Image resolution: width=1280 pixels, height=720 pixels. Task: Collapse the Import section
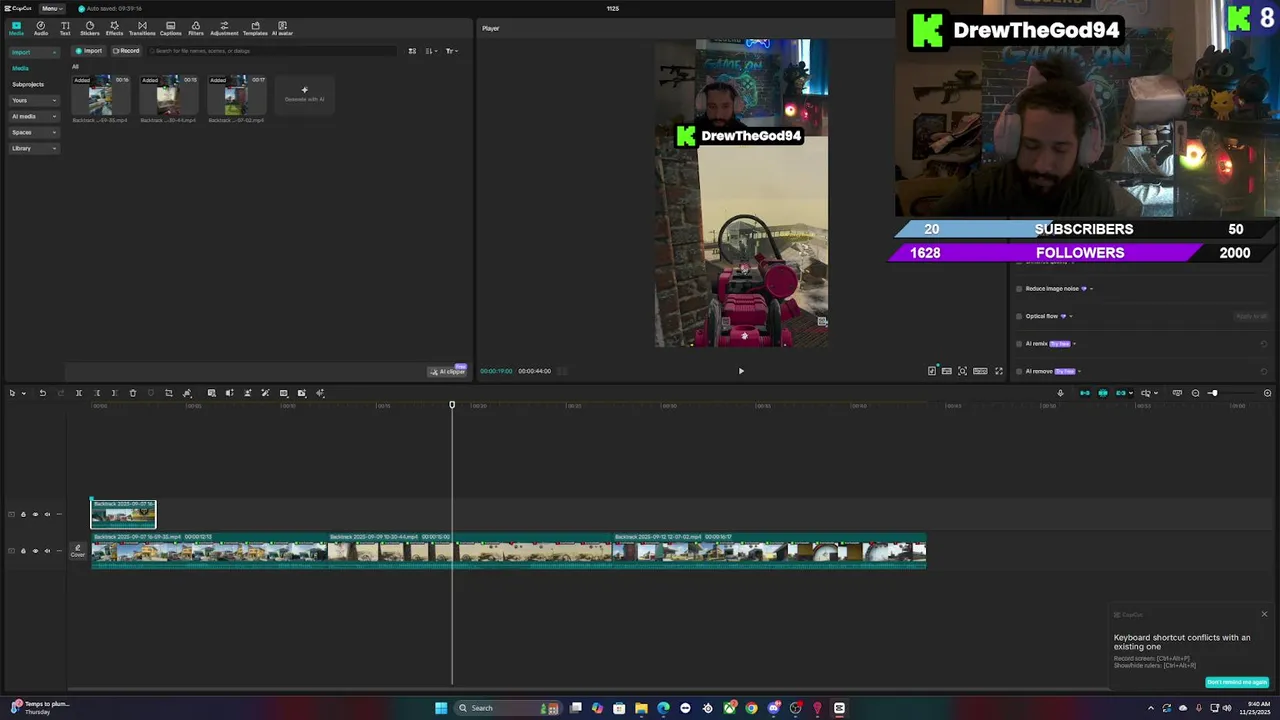click(x=33, y=52)
